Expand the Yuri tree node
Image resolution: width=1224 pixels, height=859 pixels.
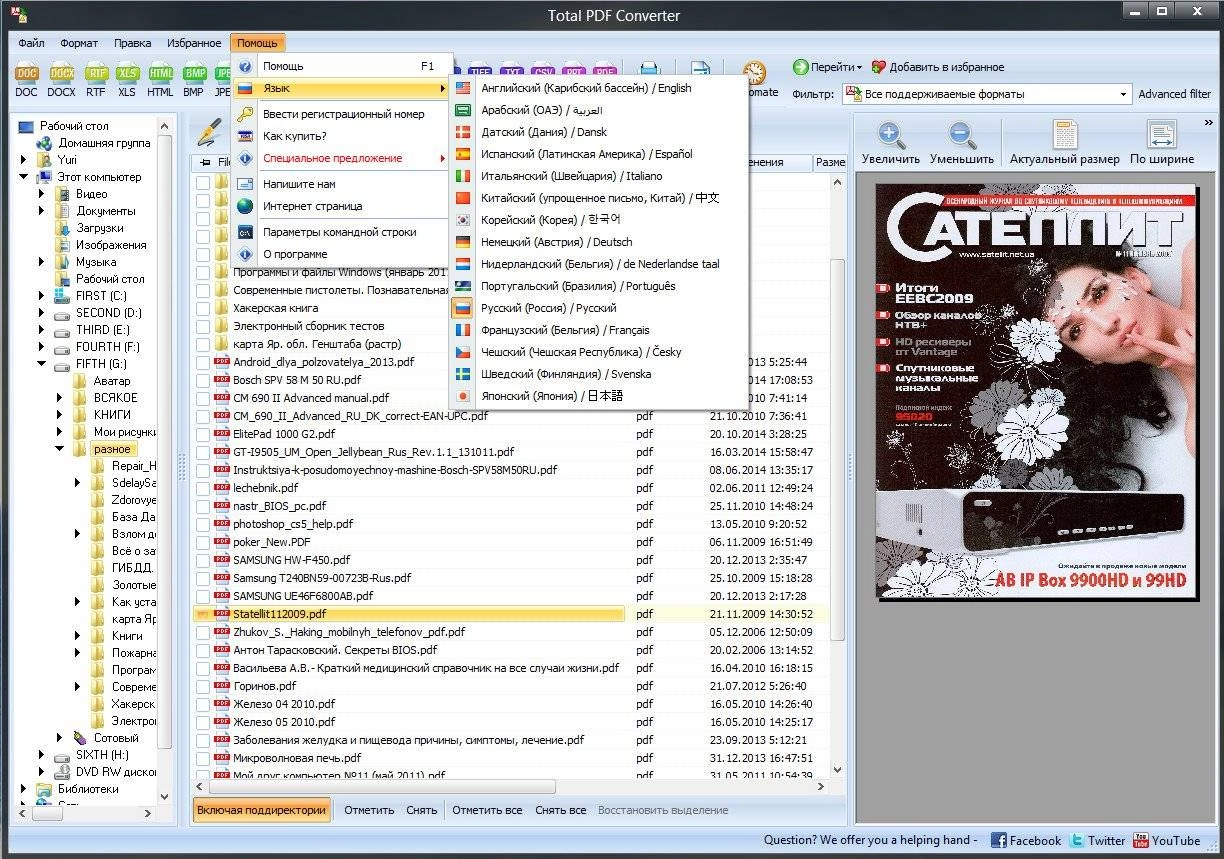[x=24, y=159]
